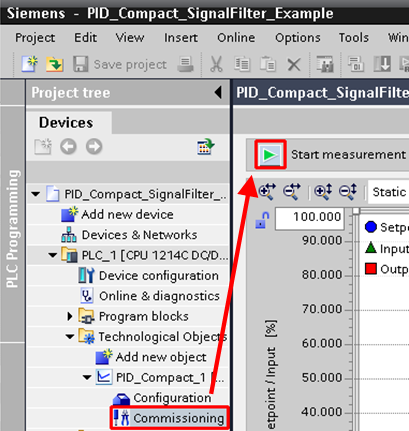Open the Online menu
409x431 pixels.
(236, 37)
